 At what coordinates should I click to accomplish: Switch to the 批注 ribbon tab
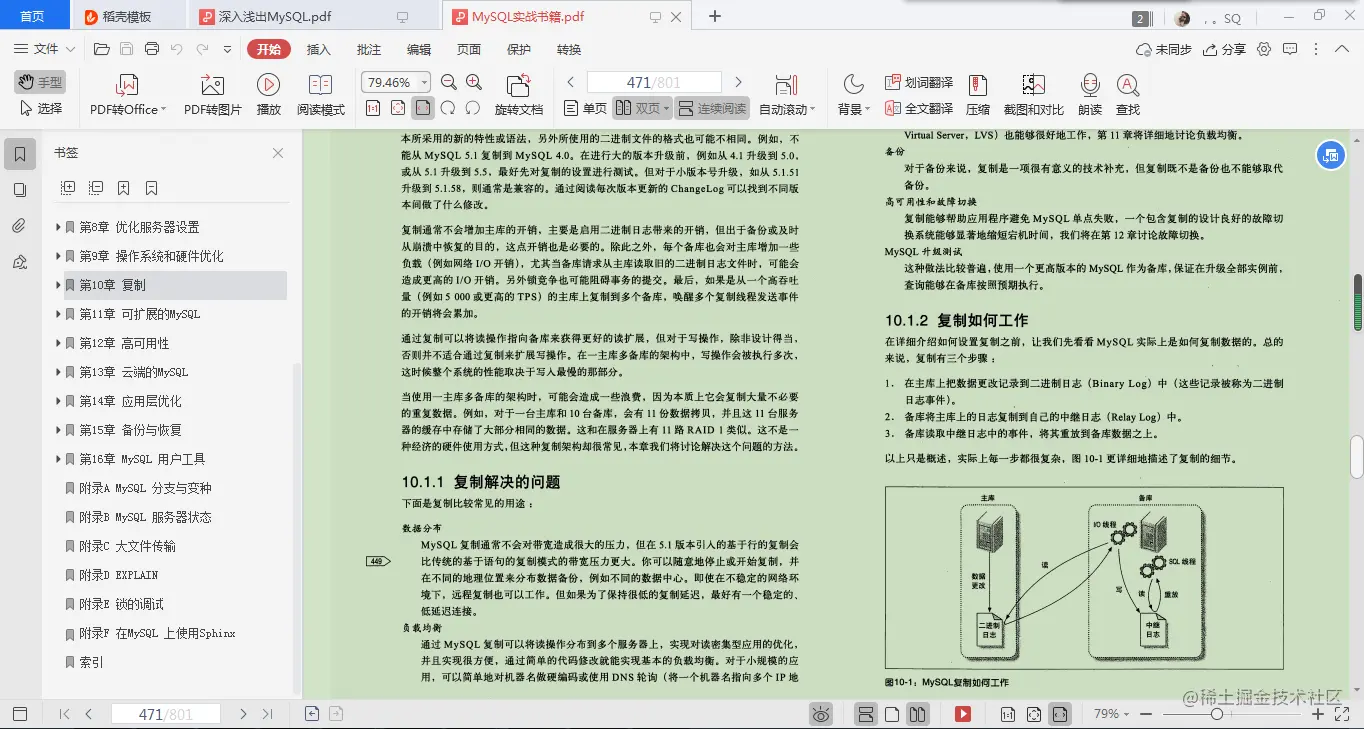tap(369, 49)
